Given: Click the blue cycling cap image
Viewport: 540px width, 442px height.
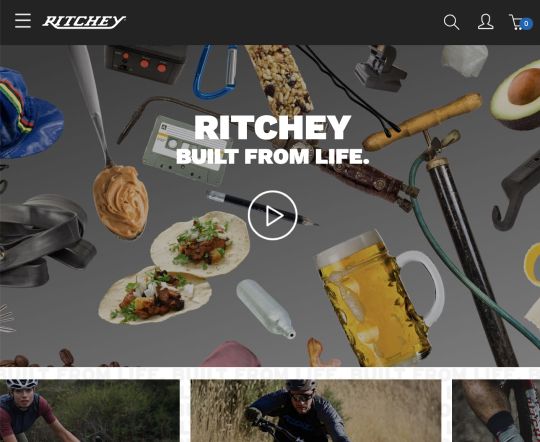Looking at the screenshot, I should tap(29, 114).
